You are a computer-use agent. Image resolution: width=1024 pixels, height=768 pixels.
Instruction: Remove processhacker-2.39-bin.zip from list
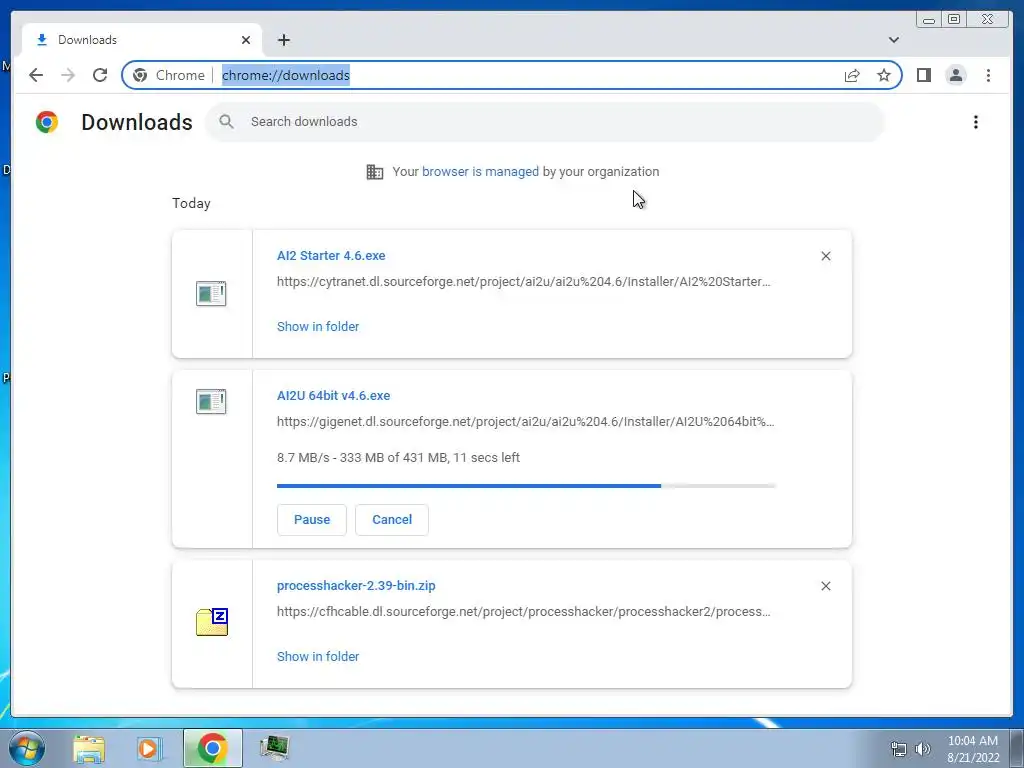coord(825,586)
